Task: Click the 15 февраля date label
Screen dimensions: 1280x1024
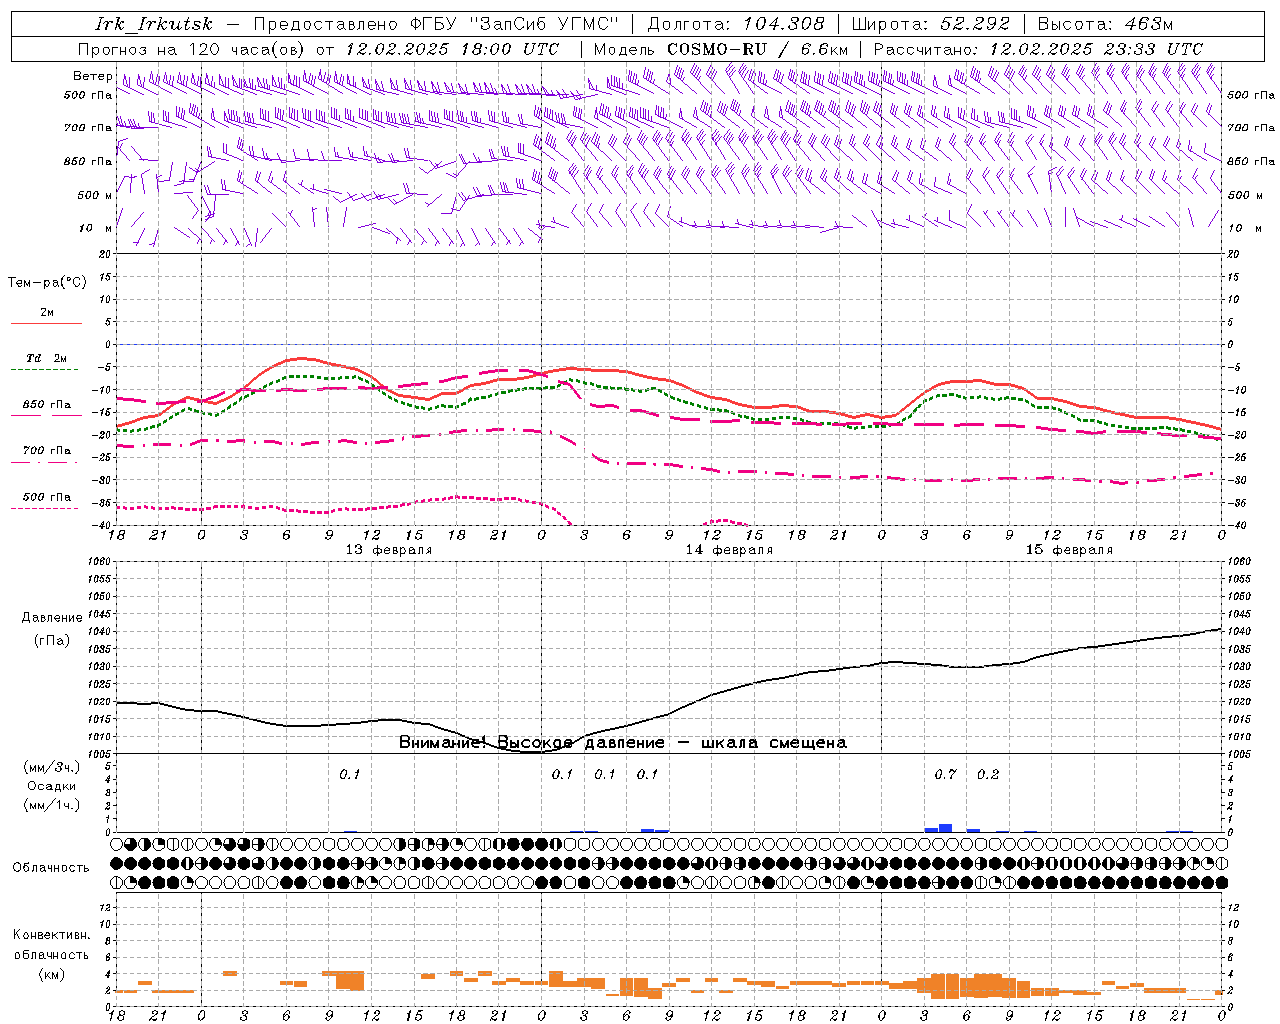Action: (1069, 550)
